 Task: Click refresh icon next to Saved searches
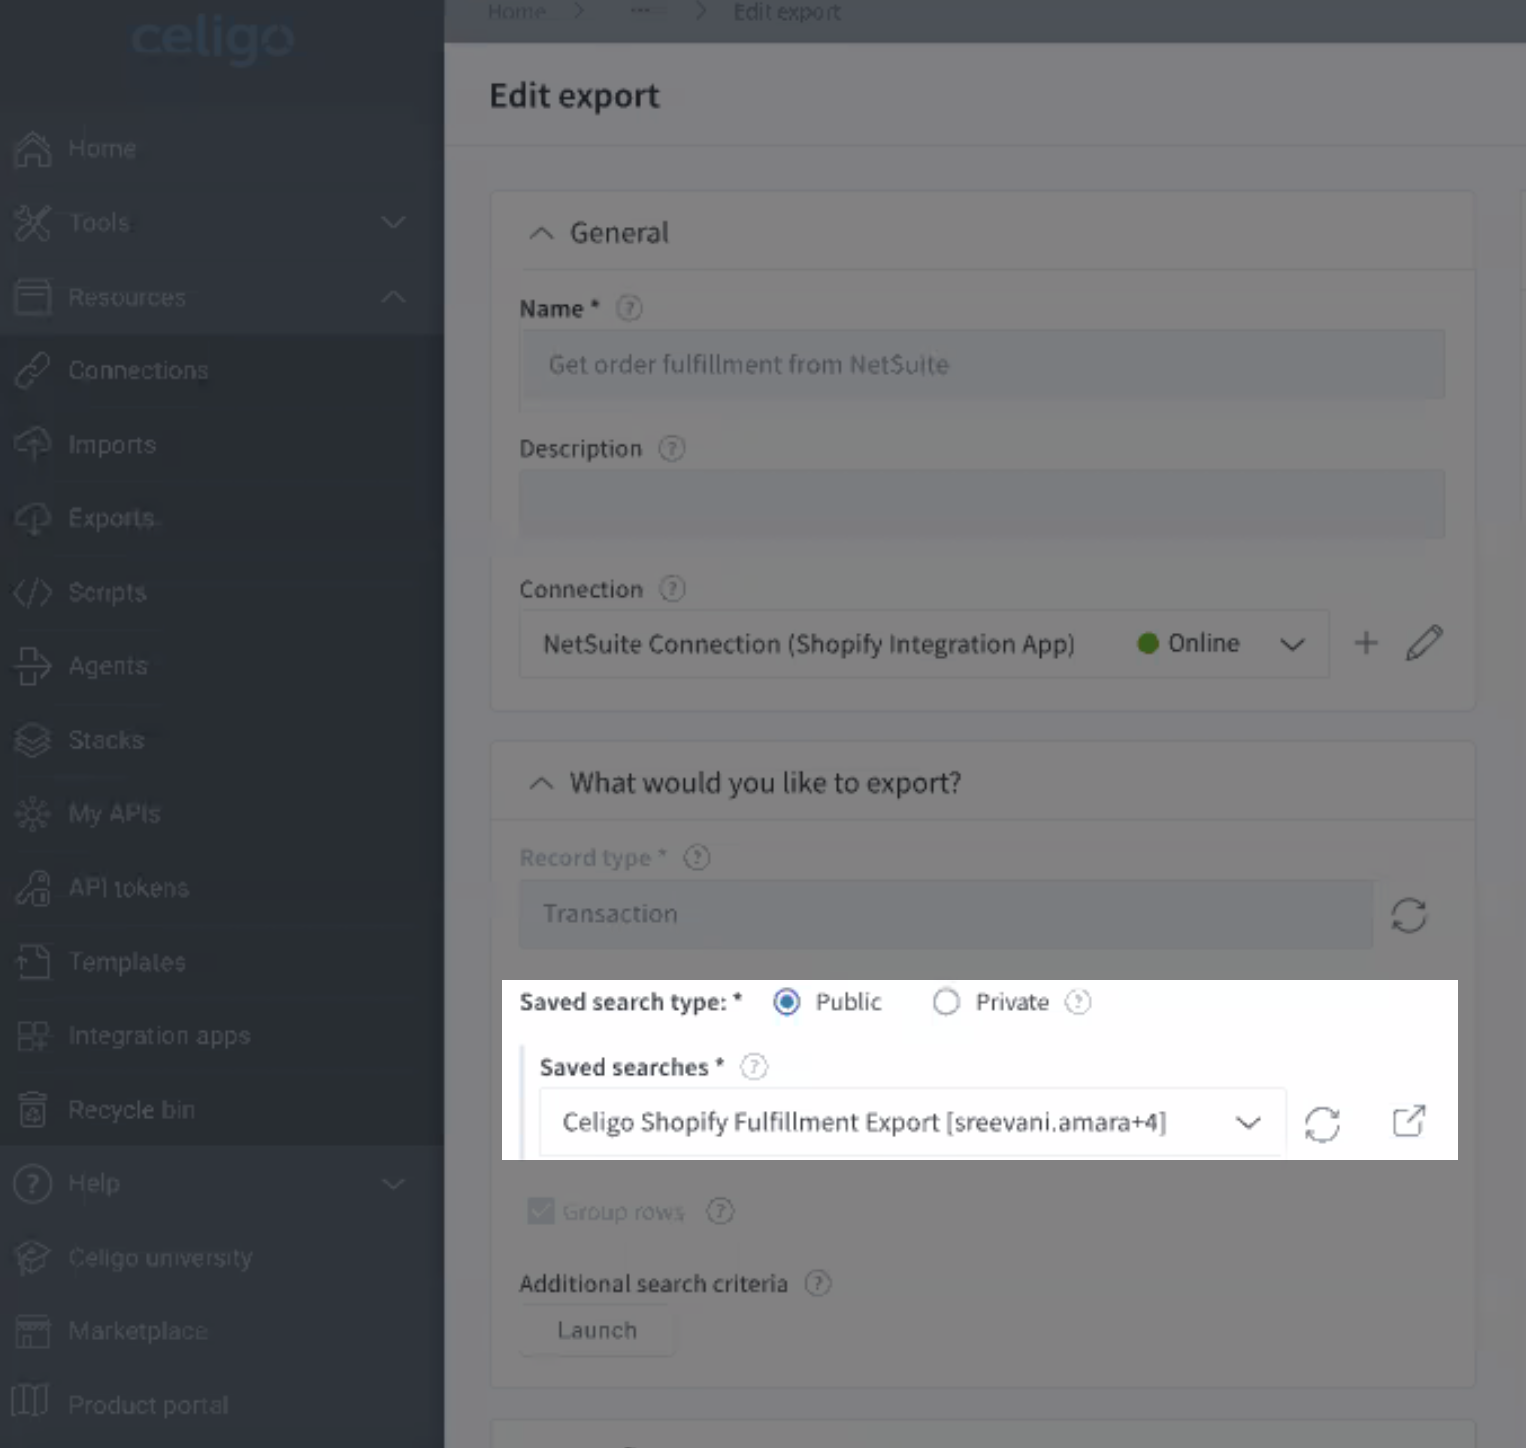(1322, 1123)
